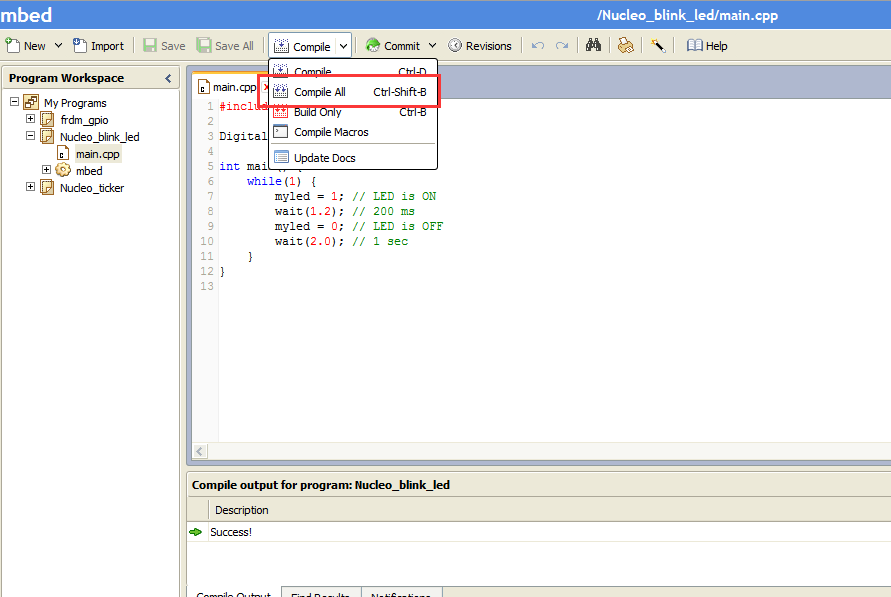Select My Programs in the tree
891x597 pixels.
point(75,103)
